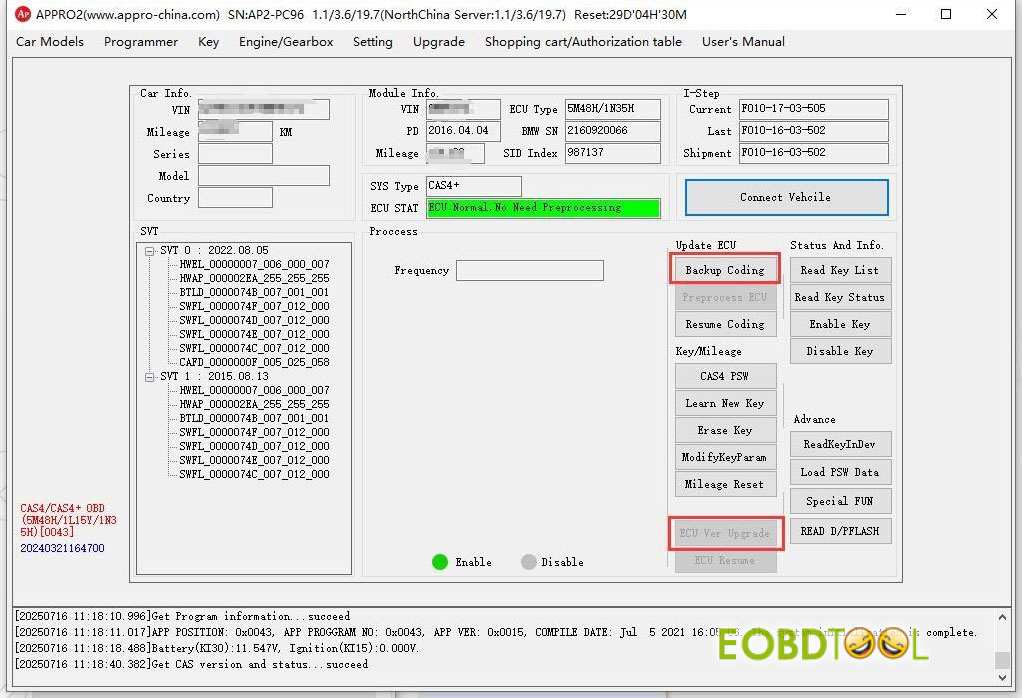Click the Connect Vehcile button

point(786,197)
